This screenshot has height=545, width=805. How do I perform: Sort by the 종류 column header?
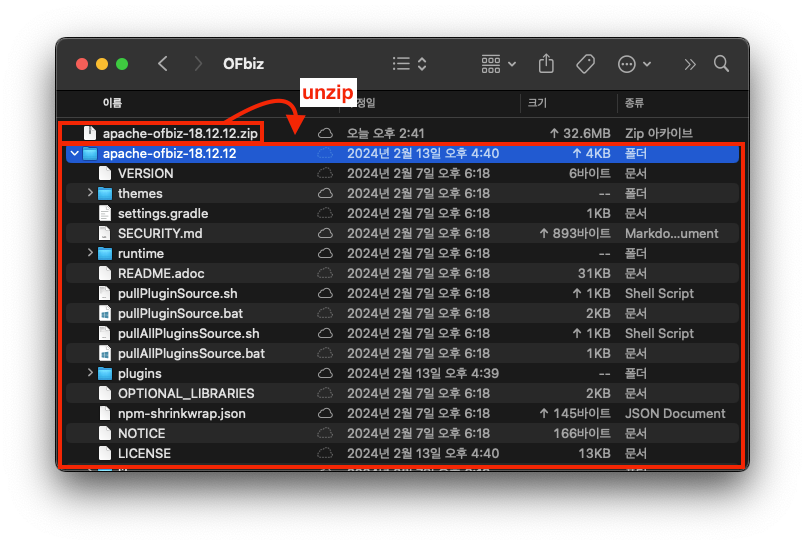point(634,103)
